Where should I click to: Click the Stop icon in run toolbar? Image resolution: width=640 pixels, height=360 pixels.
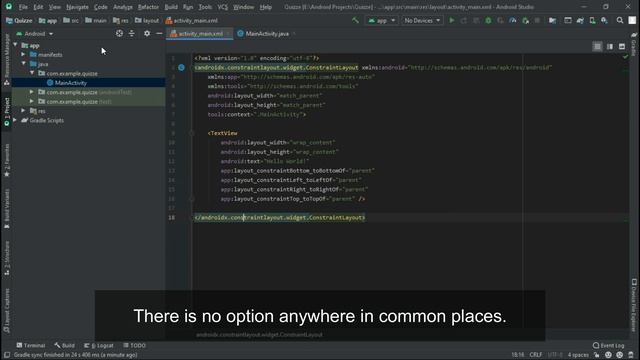(537, 20)
